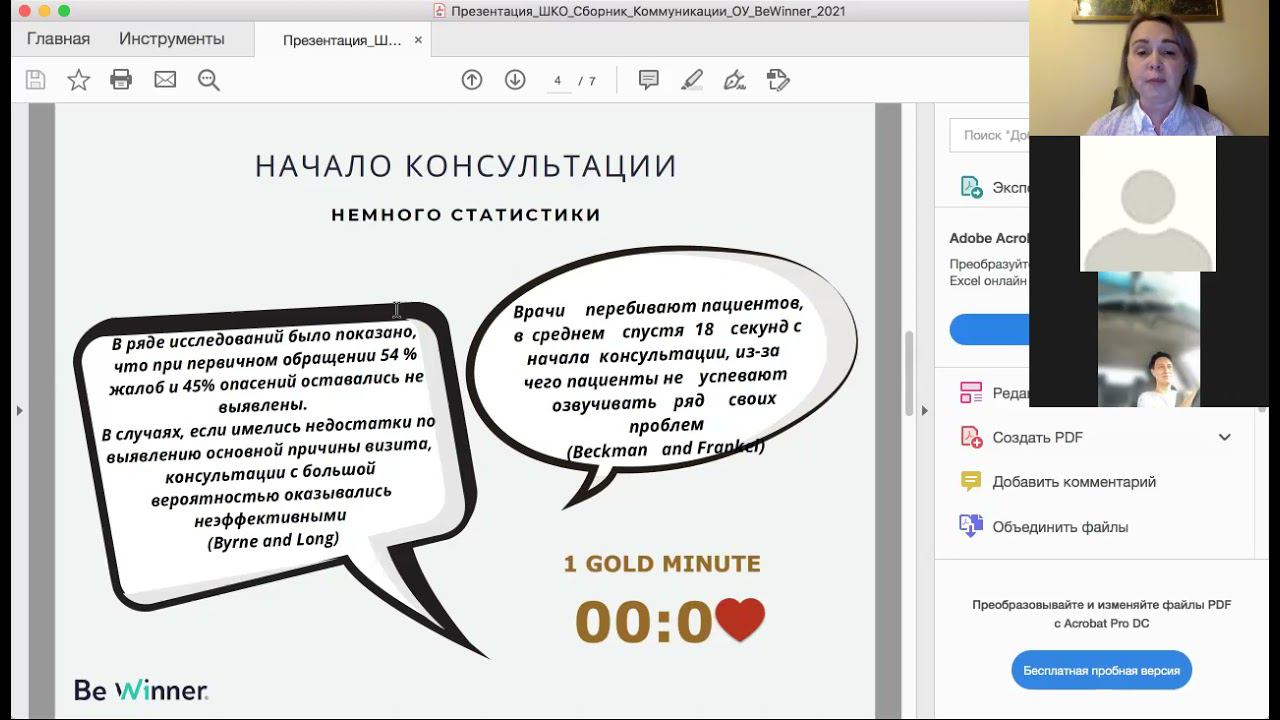The image size is (1280, 720).
Task: Click the red heart on the timer
Action: [740, 619]
